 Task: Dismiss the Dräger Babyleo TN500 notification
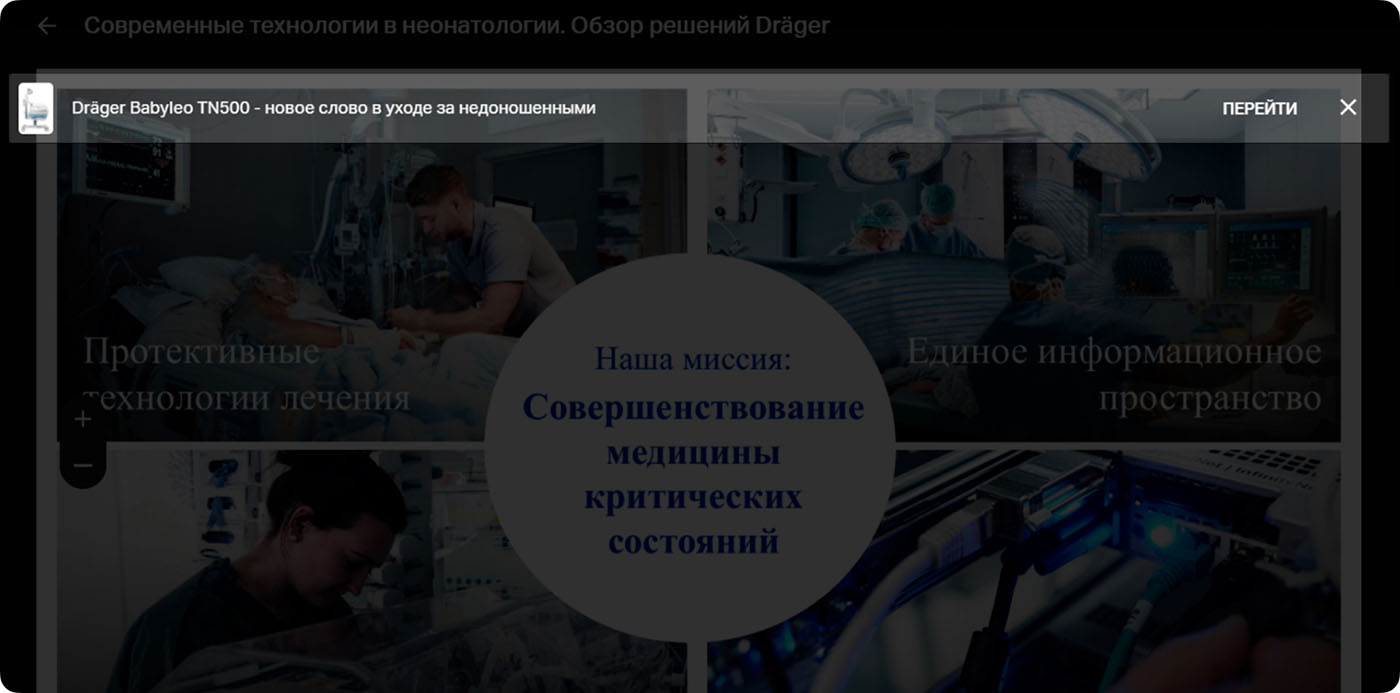point(1349,106)
